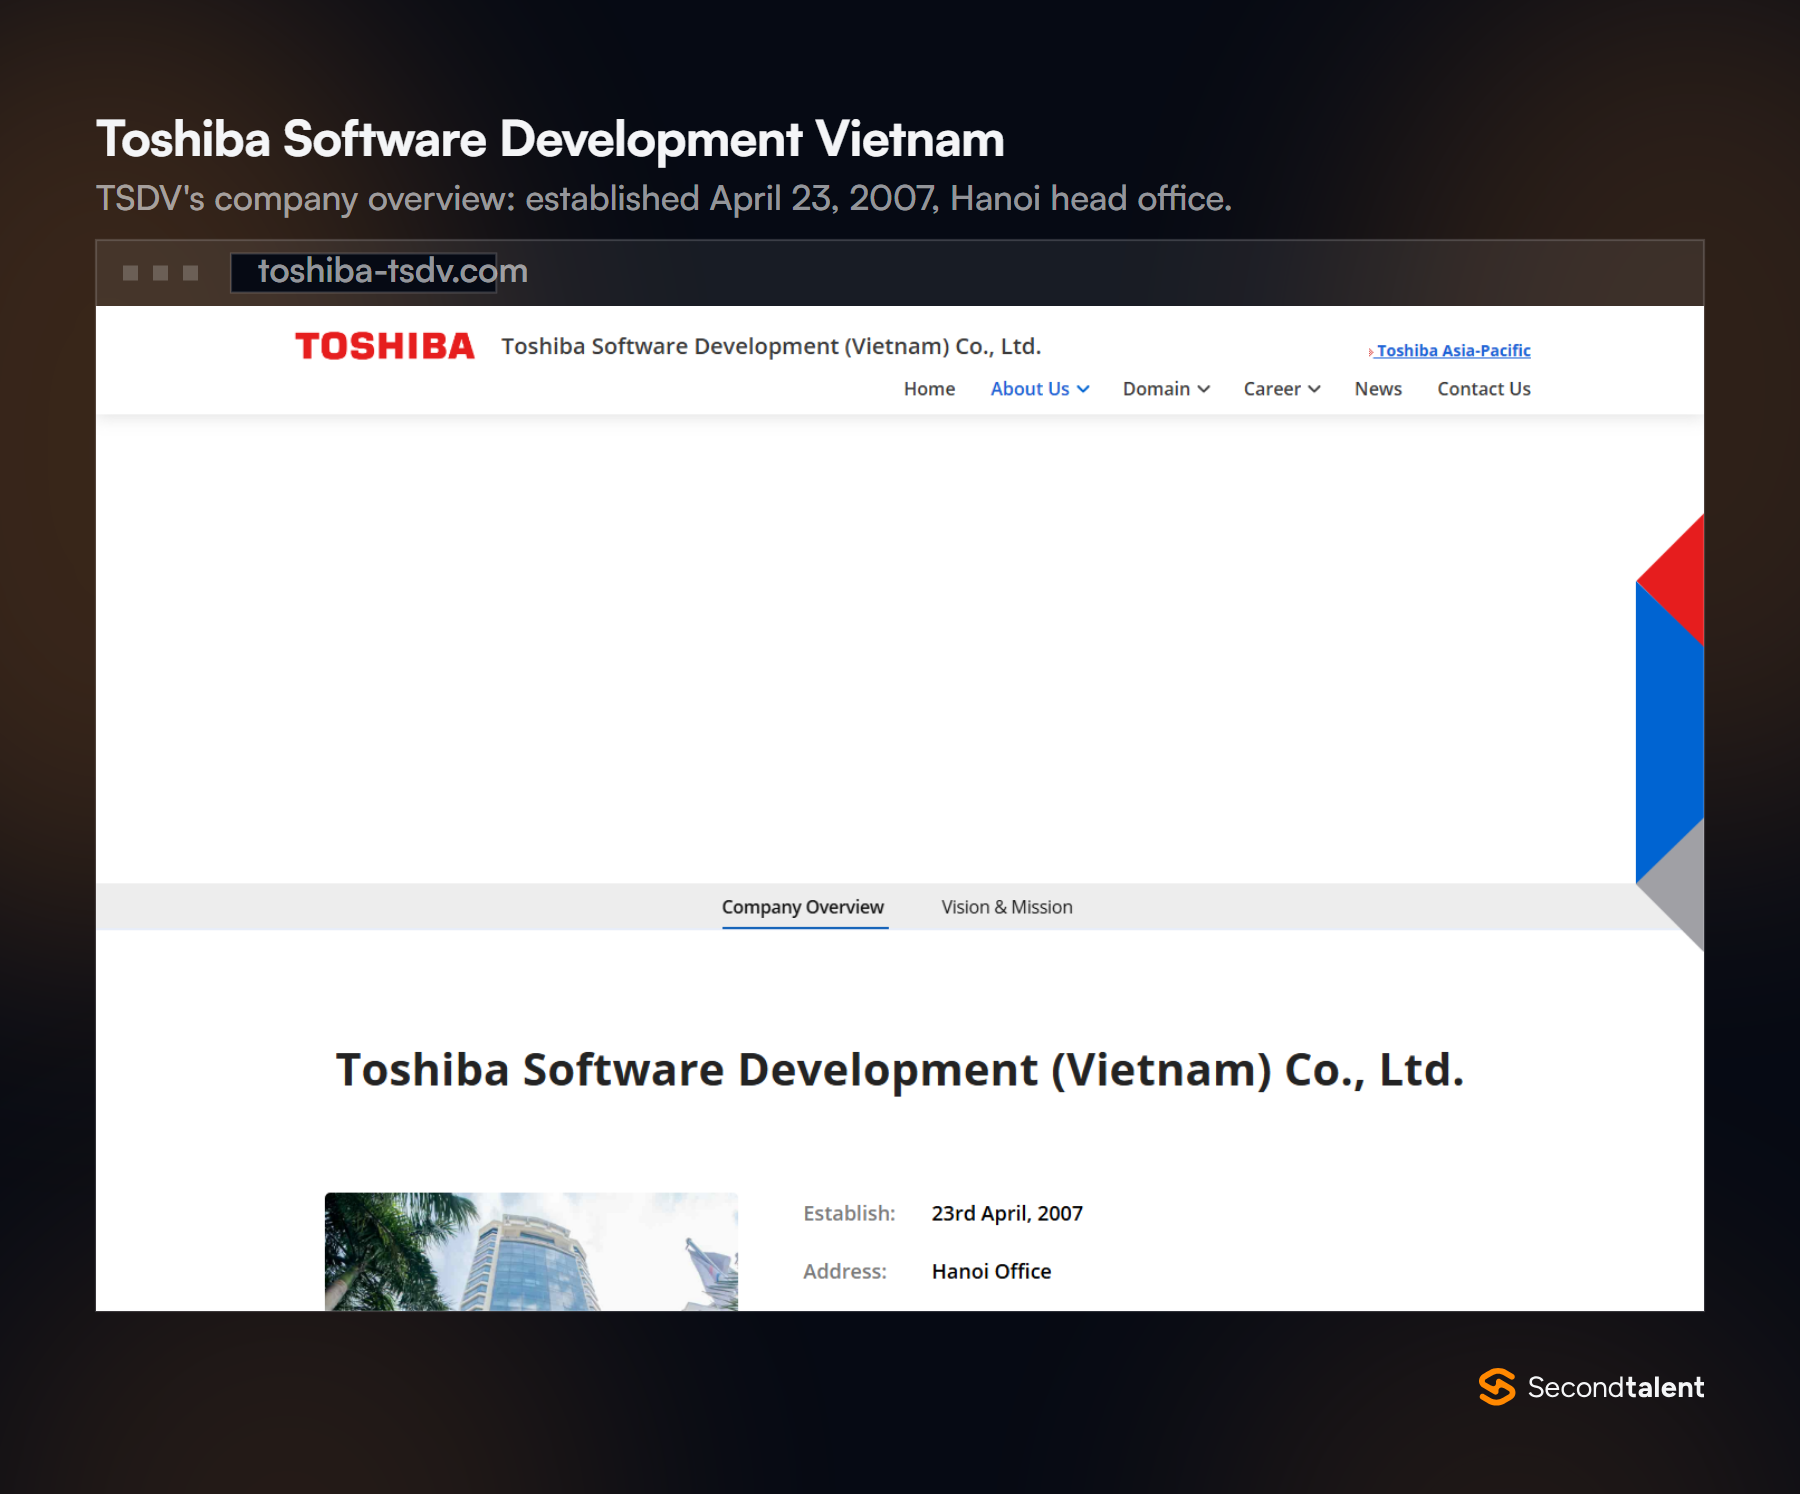This screenshot has width=1800, height=1494.
Task: Click the office building photo thumbnail
Action: [x=531, y=1252]
